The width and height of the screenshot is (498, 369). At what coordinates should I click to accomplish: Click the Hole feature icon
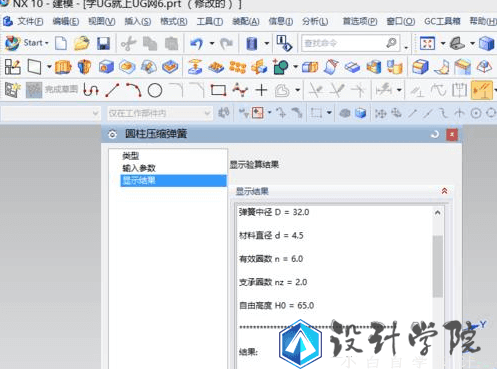(106, 67)
